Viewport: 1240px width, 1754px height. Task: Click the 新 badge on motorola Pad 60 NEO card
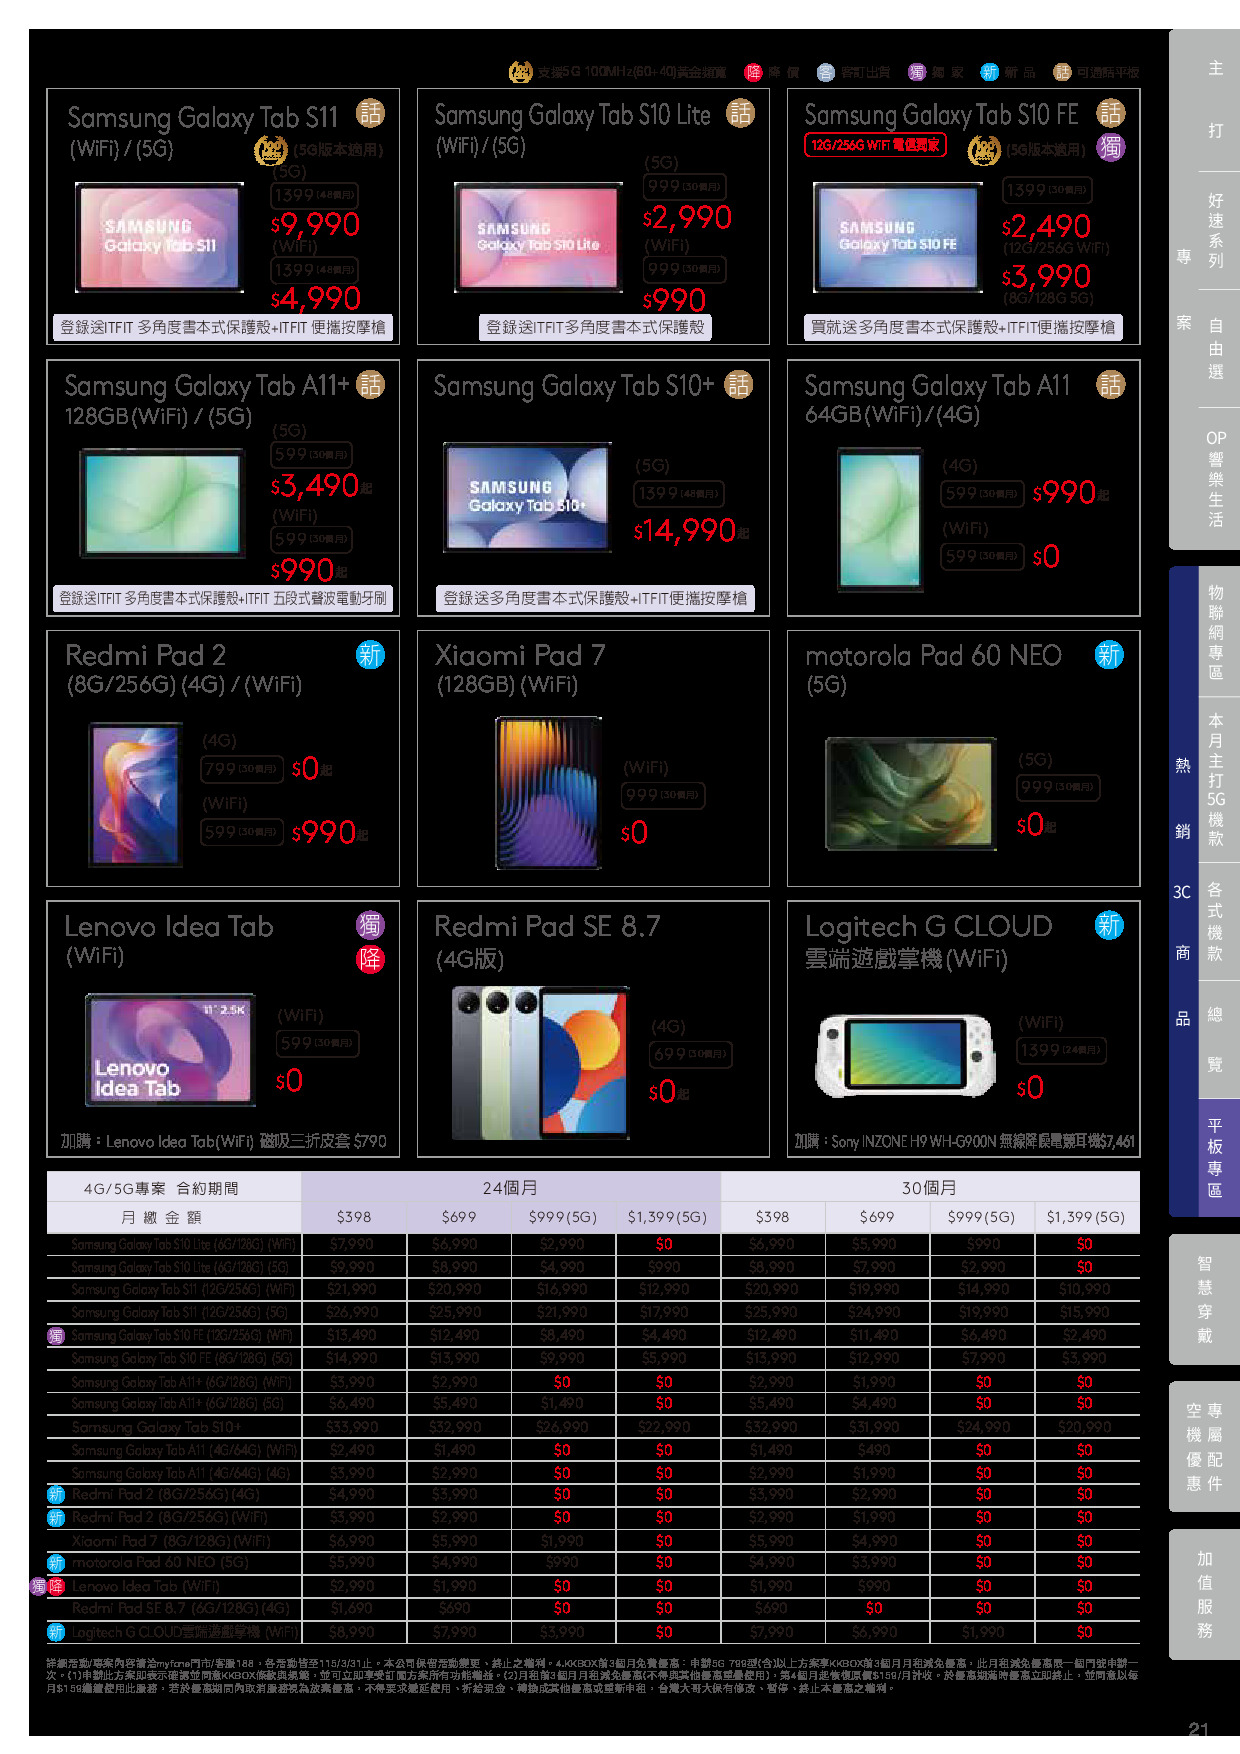1109,655
